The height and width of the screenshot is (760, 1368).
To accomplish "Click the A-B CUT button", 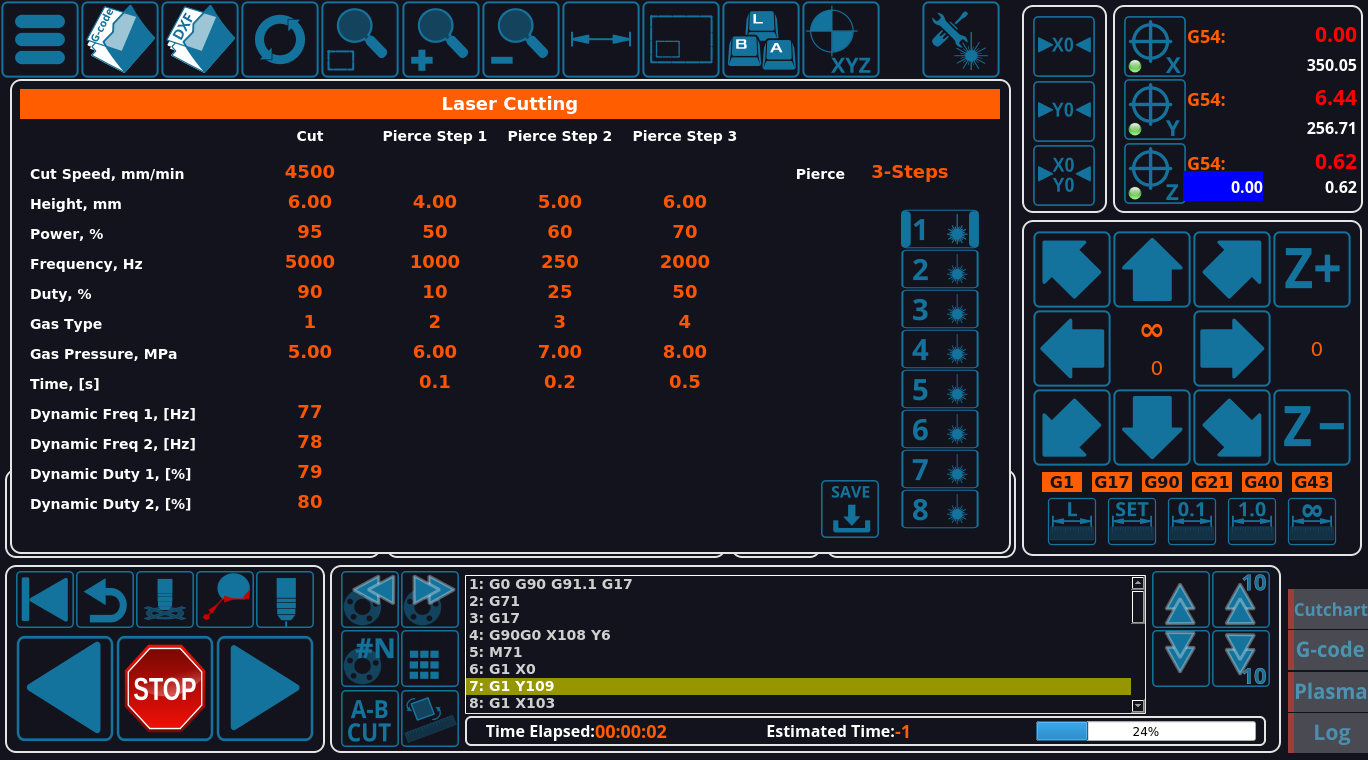I will (369, 719).
